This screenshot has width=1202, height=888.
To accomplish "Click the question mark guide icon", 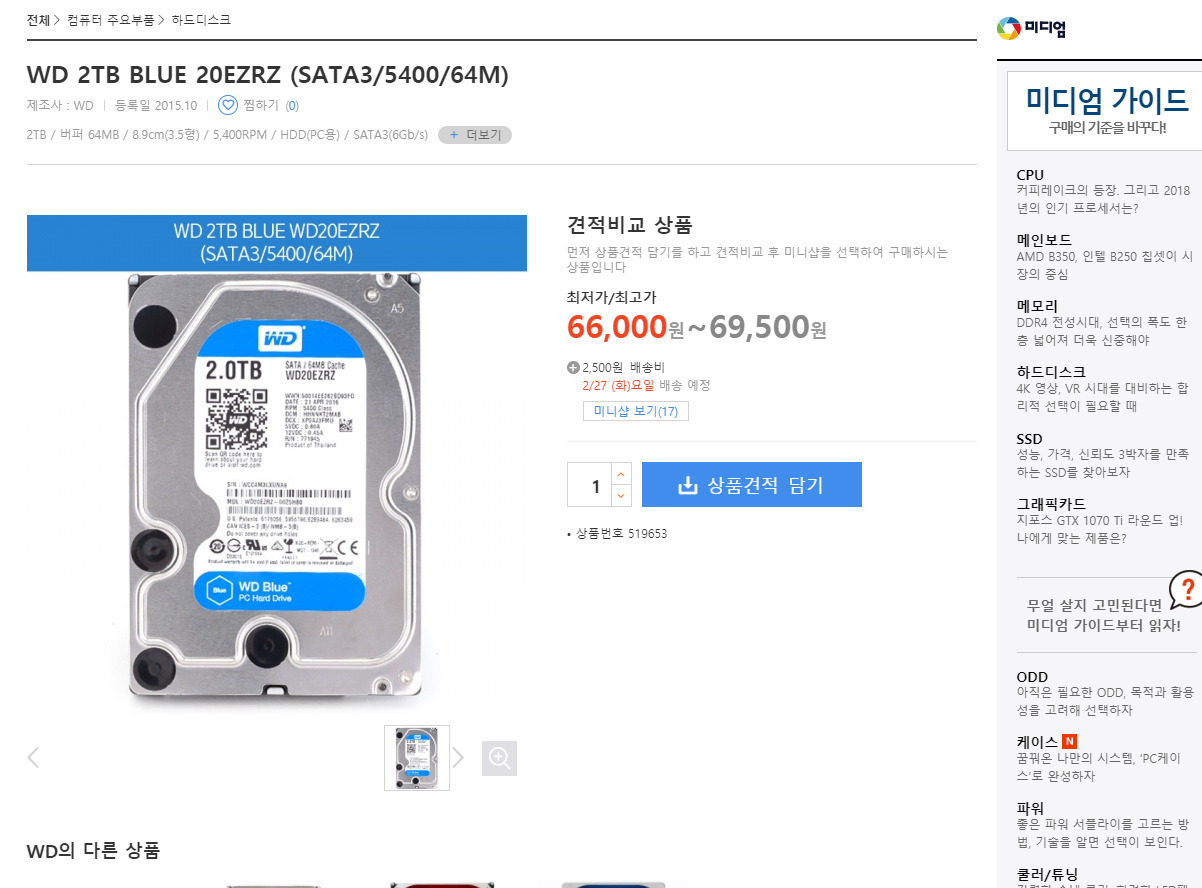I will 1186,589.
